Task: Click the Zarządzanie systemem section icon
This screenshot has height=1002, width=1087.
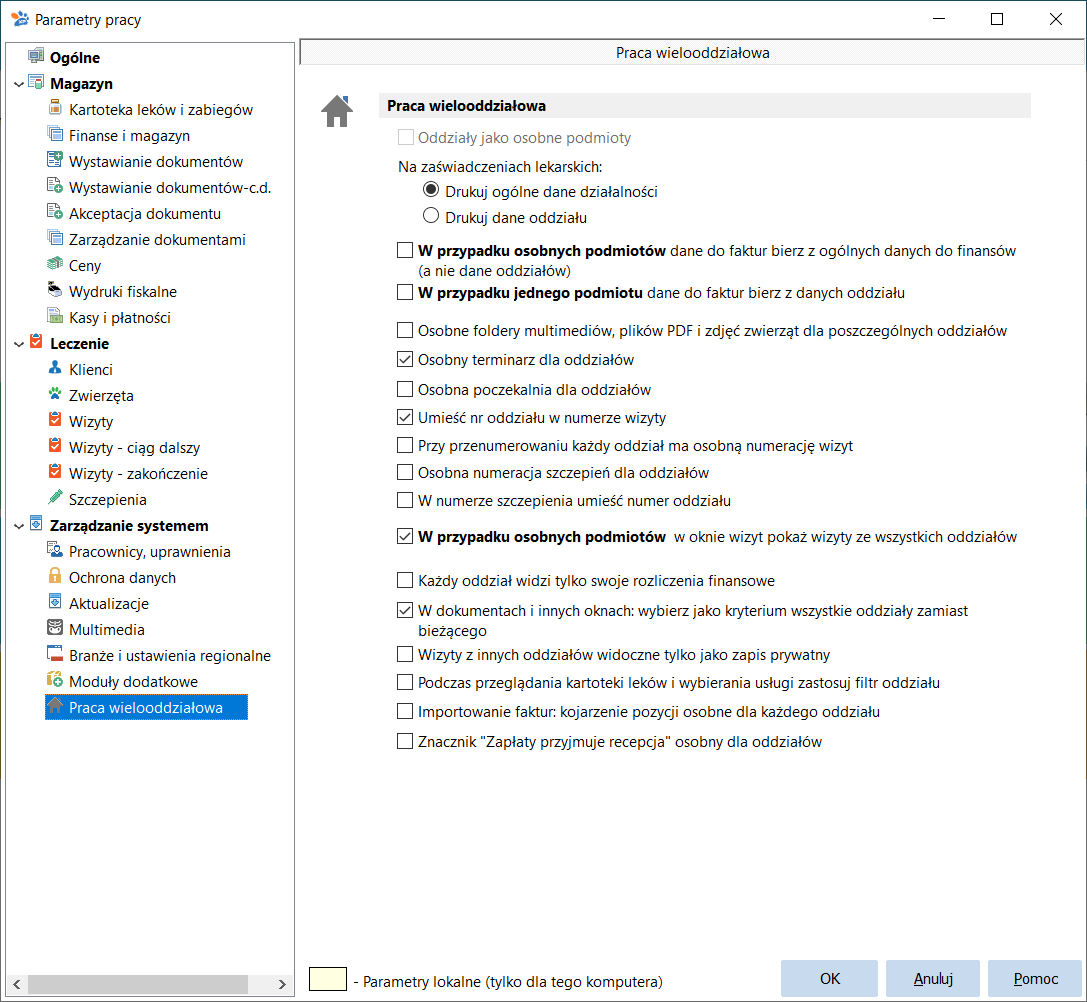Action: pyautogui.click(x=36, y=524)
